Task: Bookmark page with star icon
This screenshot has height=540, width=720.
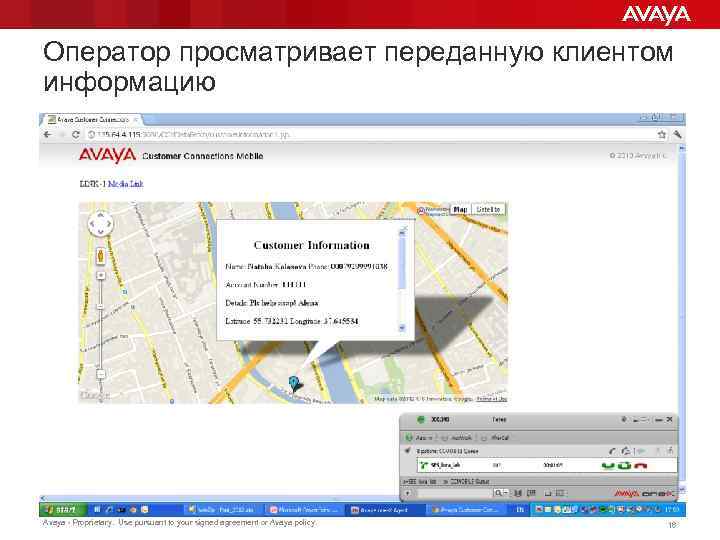Action: 662,135
